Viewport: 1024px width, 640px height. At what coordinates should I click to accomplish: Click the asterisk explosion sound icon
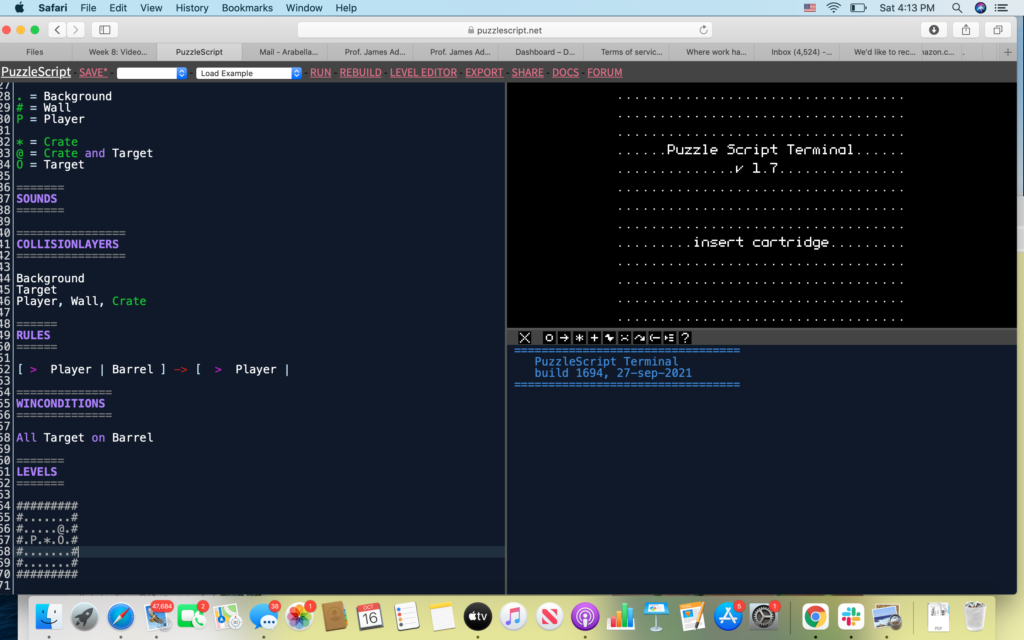[x=579, y=338]
